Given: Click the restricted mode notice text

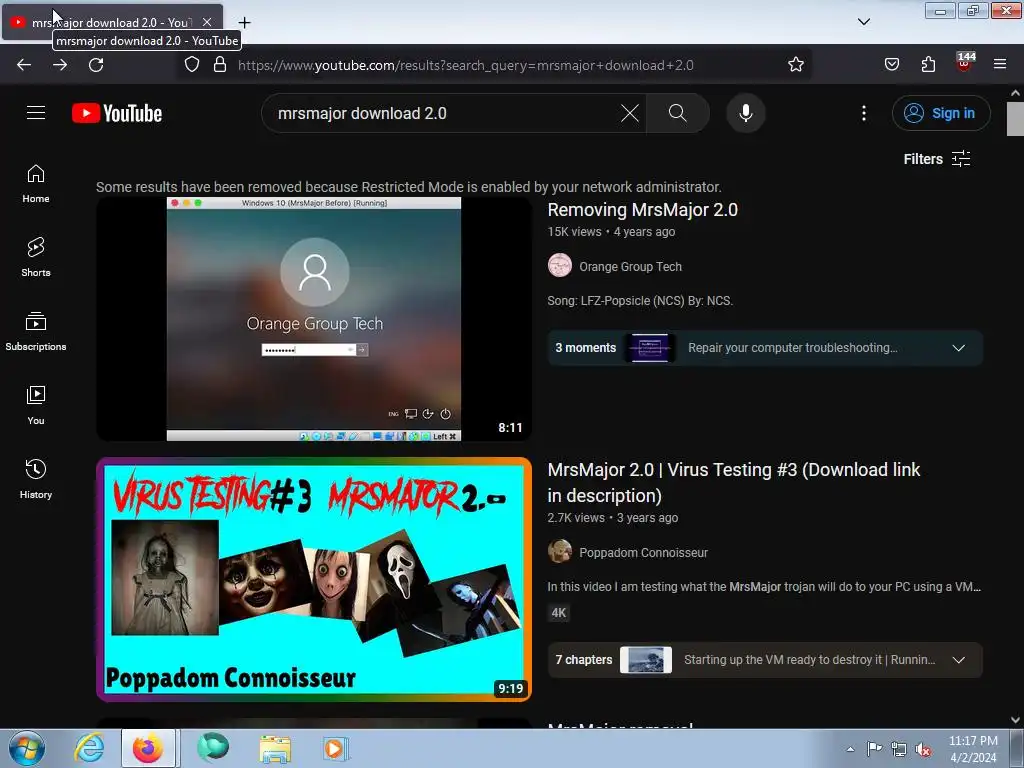Looking at the screenshot, I should pyautogui.click(x=409, y=187).
